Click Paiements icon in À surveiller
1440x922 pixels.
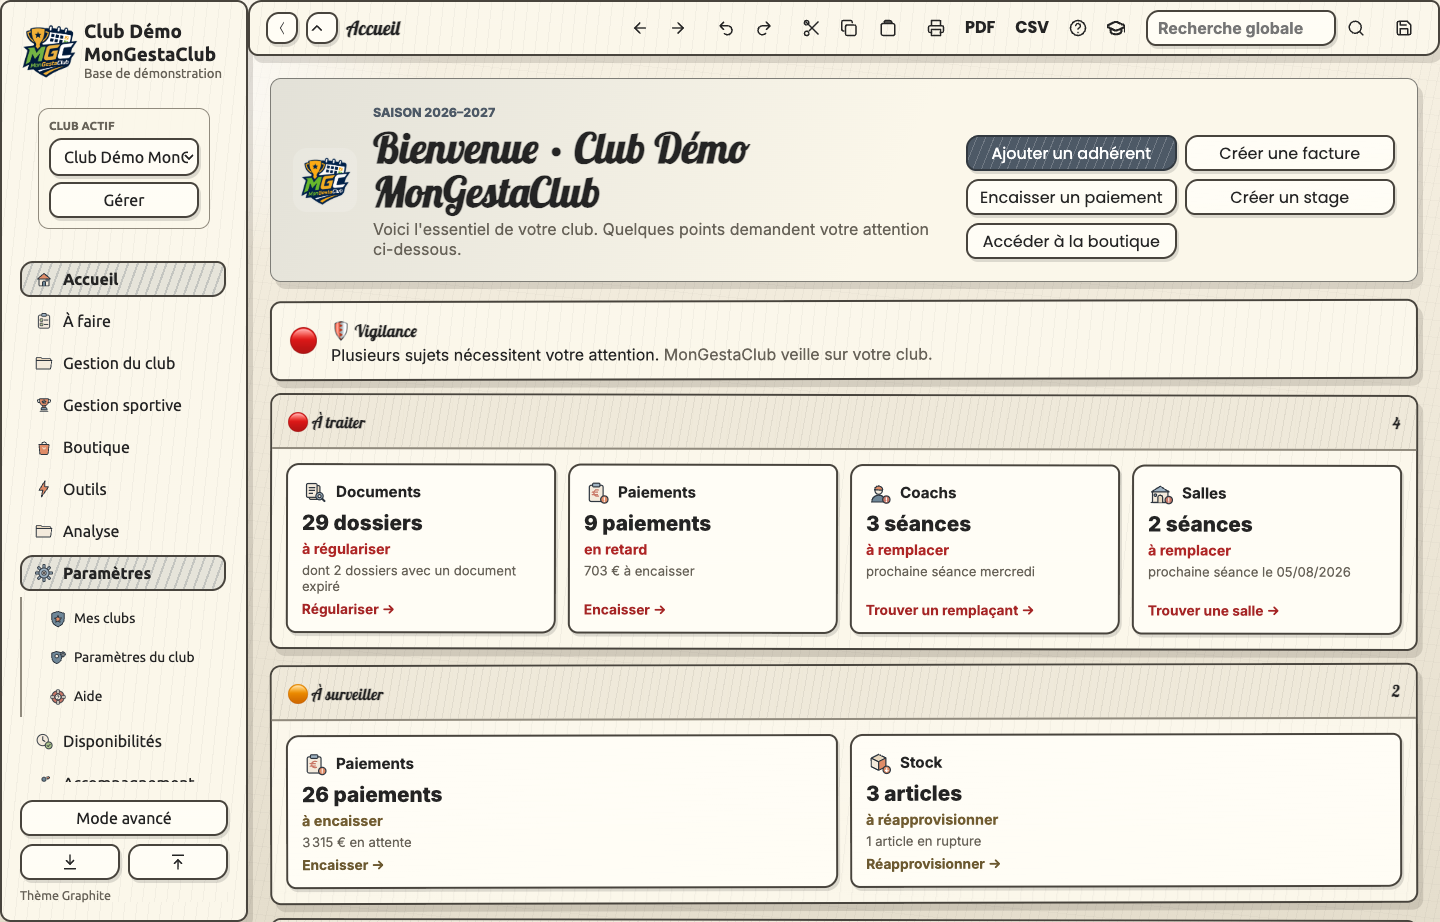[x=316, y=764]
